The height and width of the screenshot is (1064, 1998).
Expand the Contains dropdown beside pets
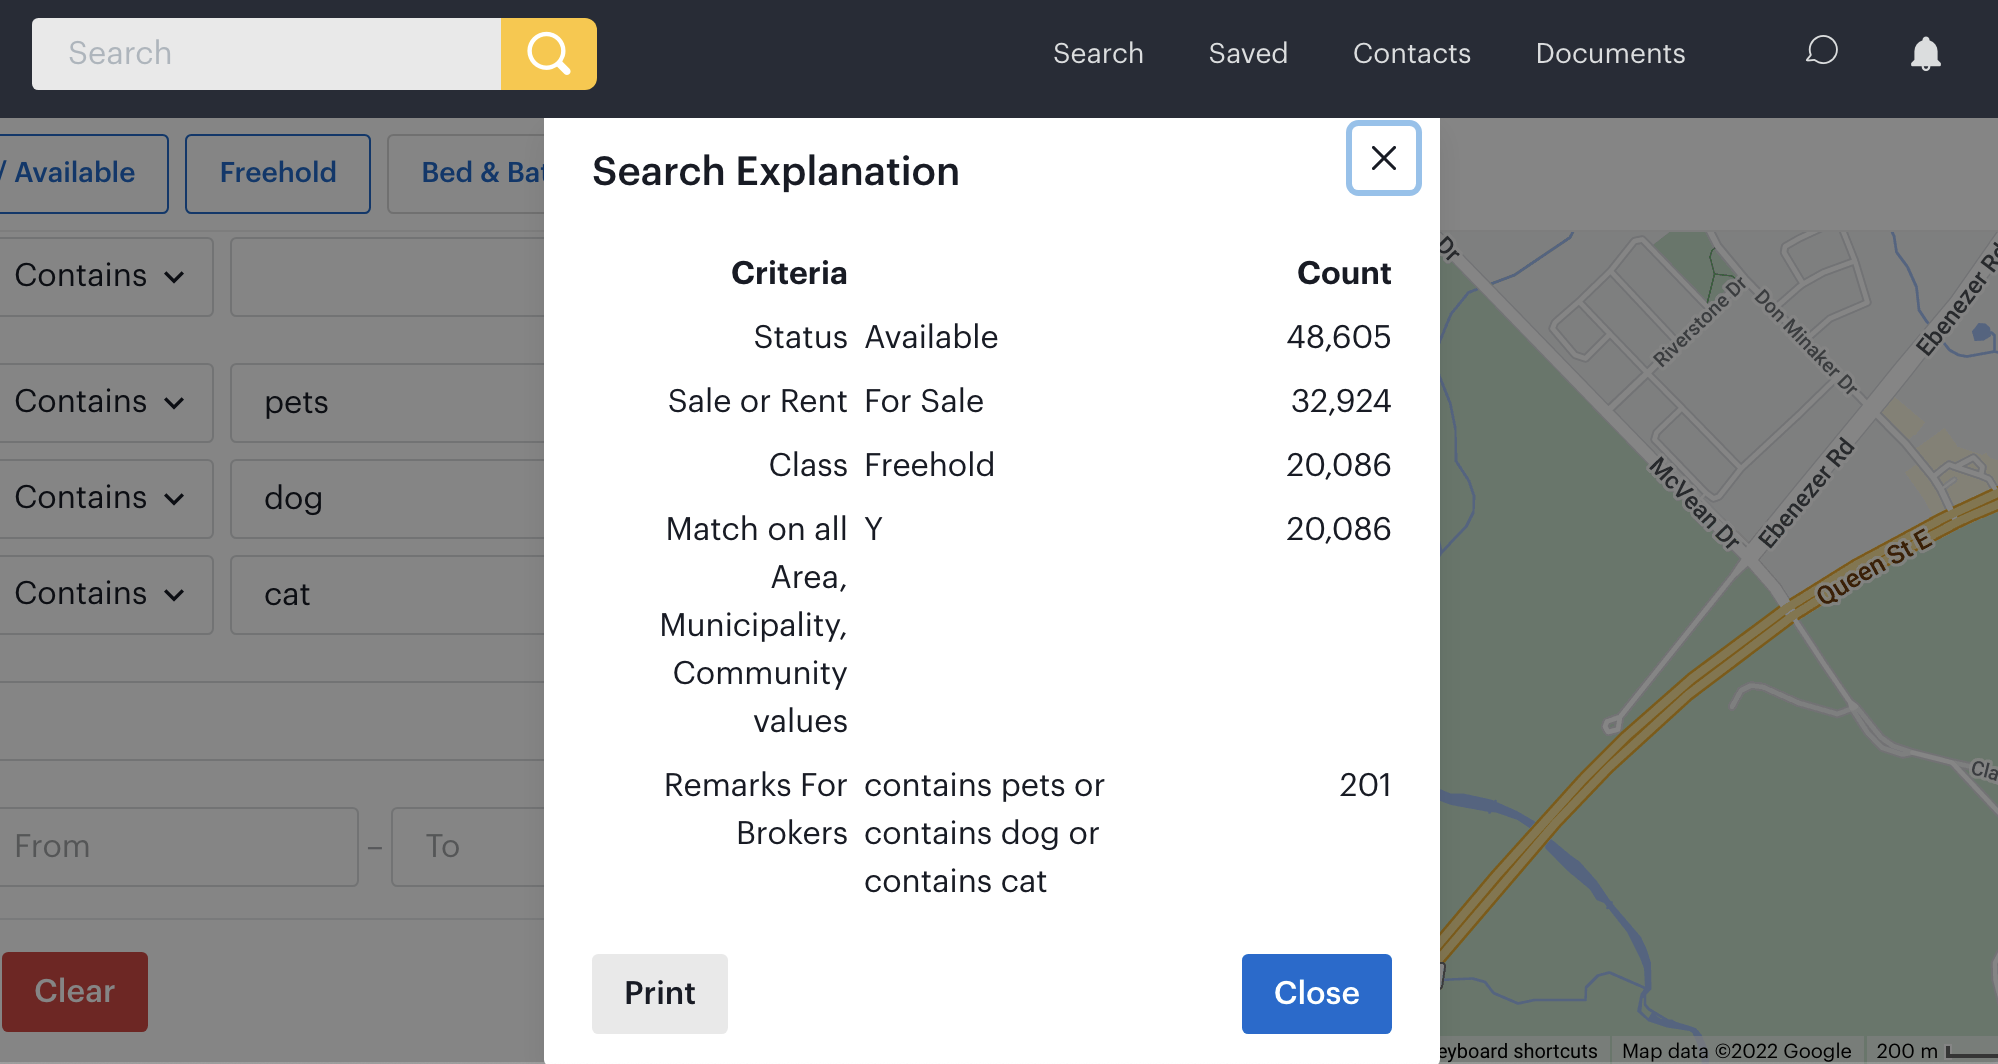tap(100, 402)
